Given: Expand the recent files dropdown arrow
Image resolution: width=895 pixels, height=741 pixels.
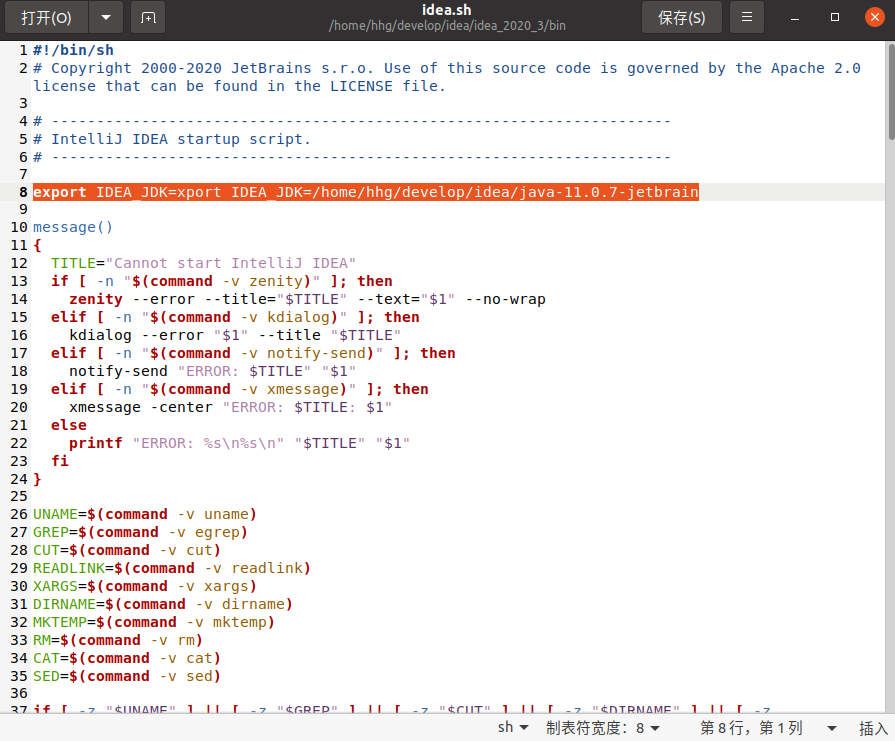Looking at the screenshot, I should 106,18.
